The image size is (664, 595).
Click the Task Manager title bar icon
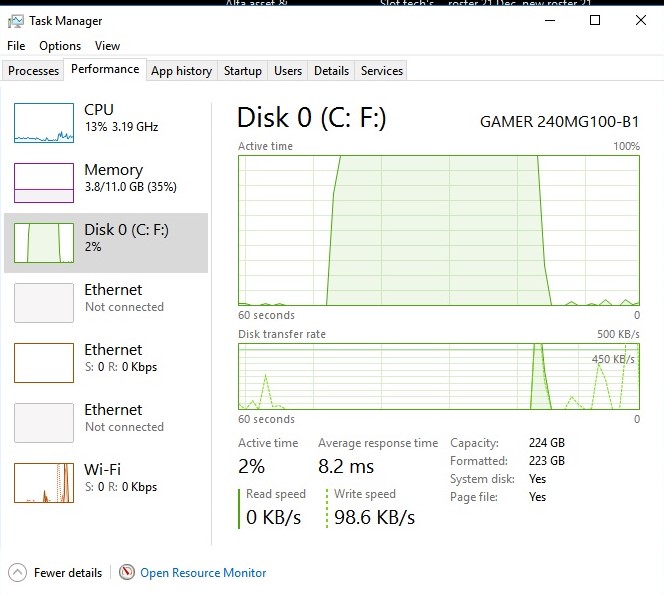(x=16, y=21)
